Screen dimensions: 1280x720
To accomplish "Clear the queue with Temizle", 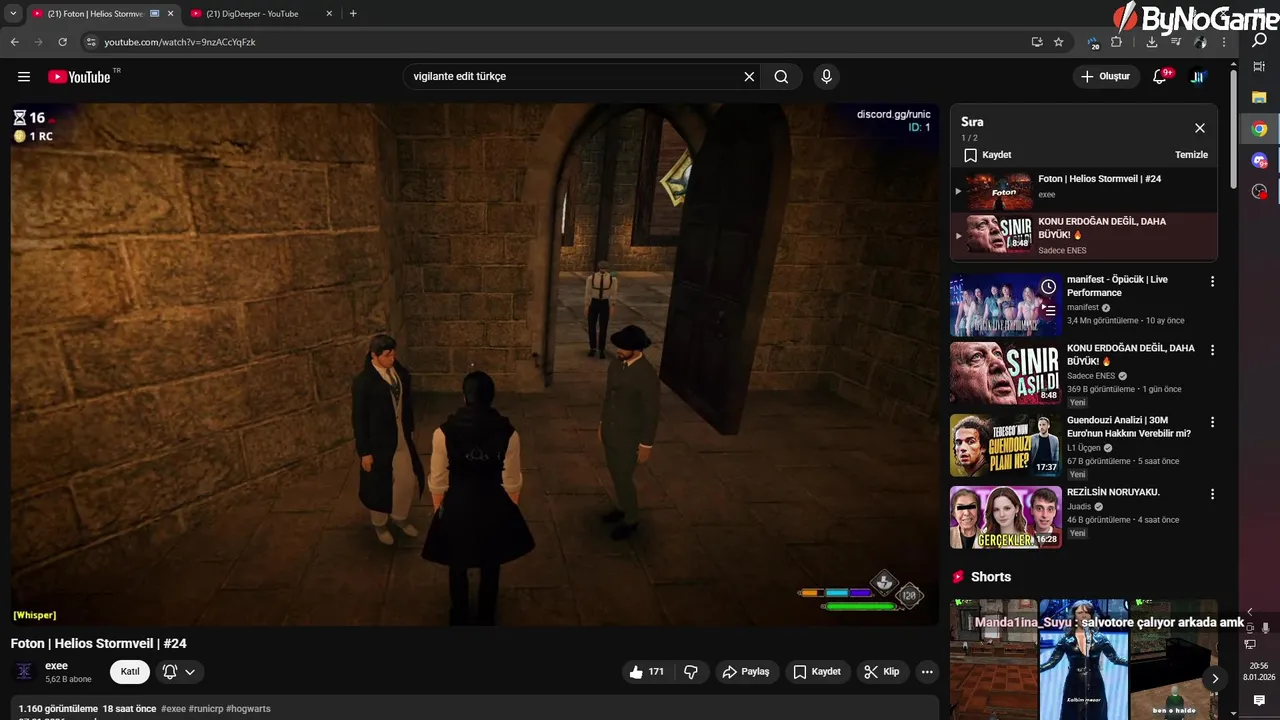I will pos(1191,155).
